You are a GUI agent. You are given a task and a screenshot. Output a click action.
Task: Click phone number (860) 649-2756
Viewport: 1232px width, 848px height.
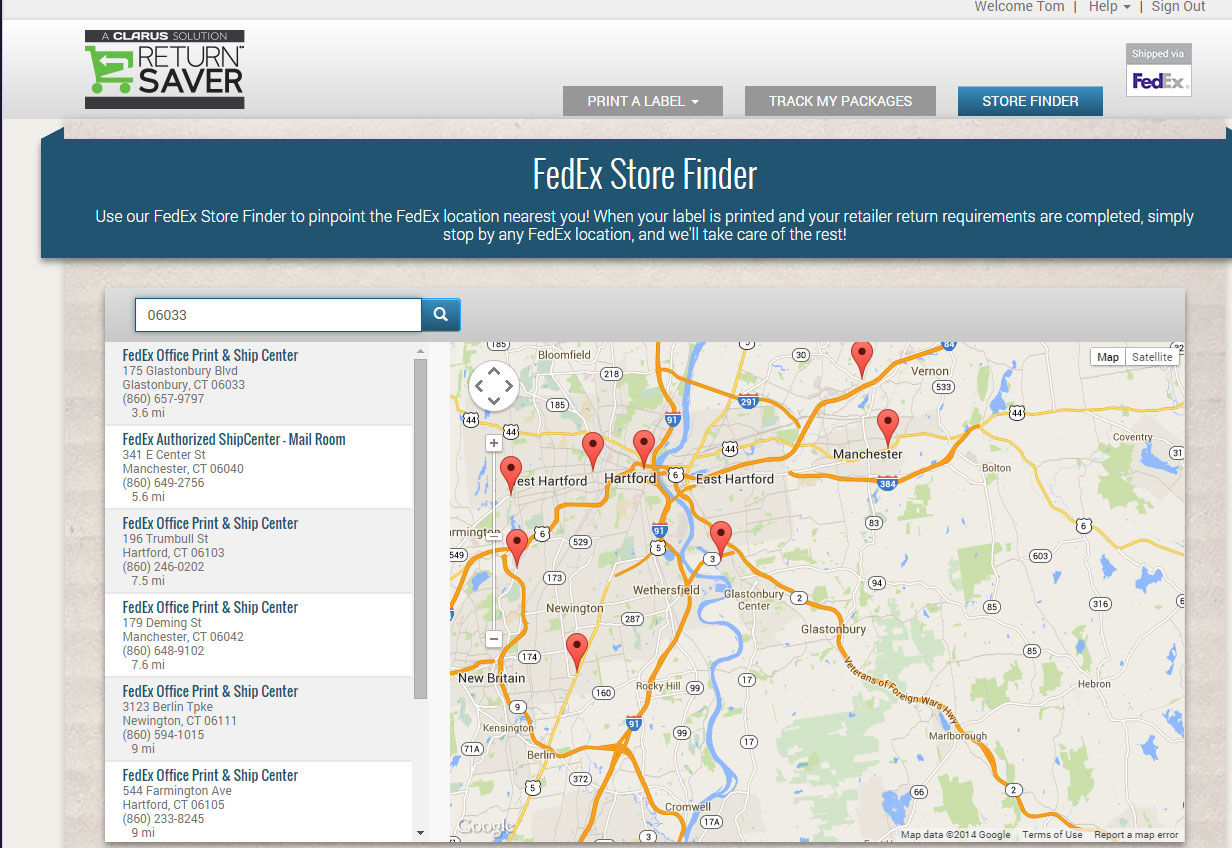coord(163,483)
